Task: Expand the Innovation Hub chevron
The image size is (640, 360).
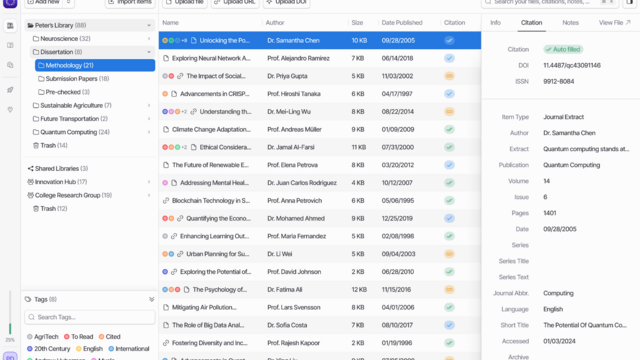Action: pos(149,182)
